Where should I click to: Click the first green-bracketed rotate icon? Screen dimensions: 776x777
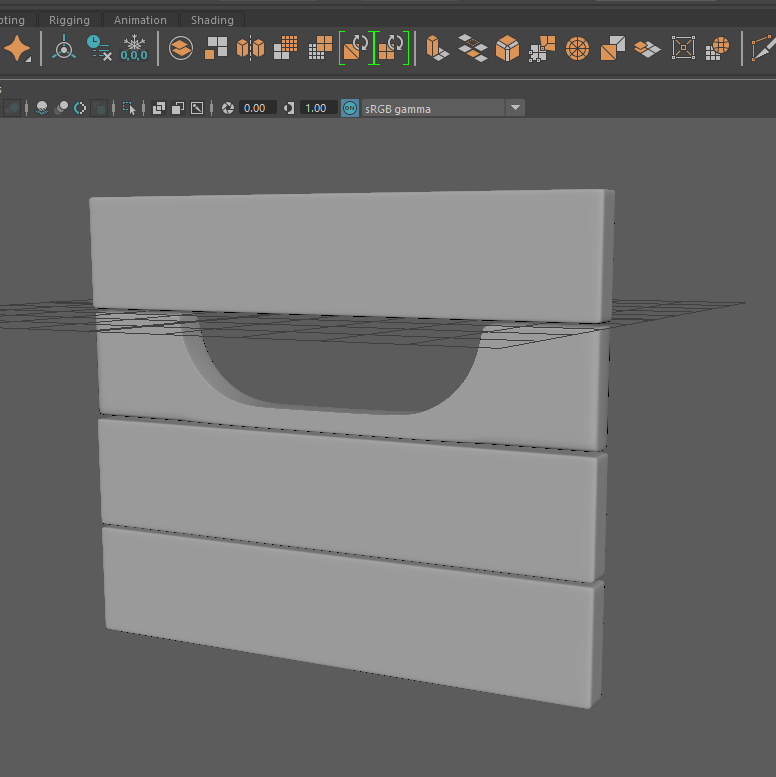pyautogui.click(x=356, y=48)
